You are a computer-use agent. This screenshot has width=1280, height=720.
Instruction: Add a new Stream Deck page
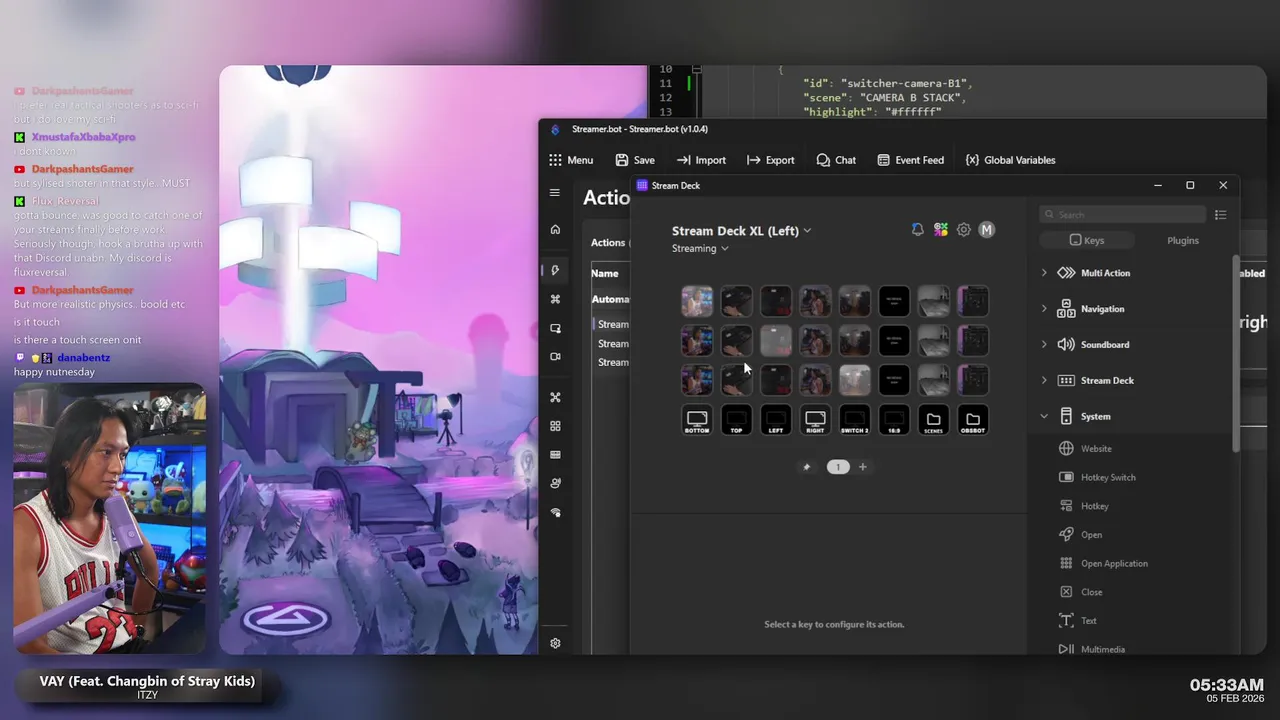click(x=863, y=467)
